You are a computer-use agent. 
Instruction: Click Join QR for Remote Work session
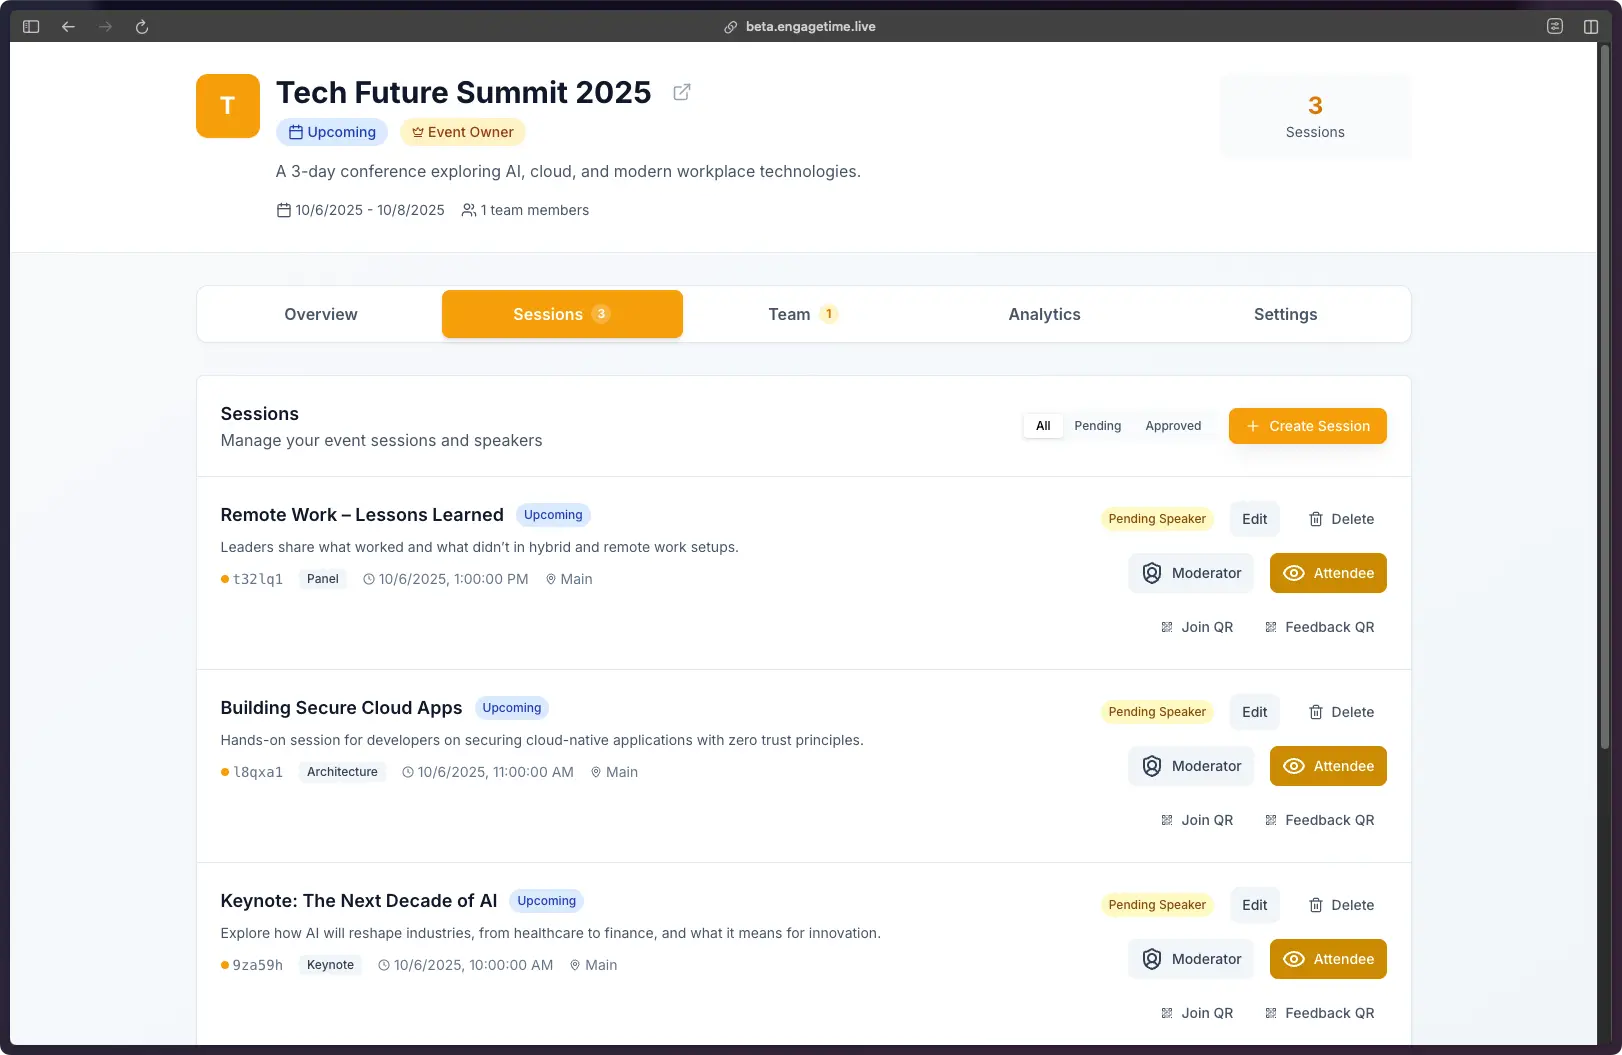coord(1195,627)
